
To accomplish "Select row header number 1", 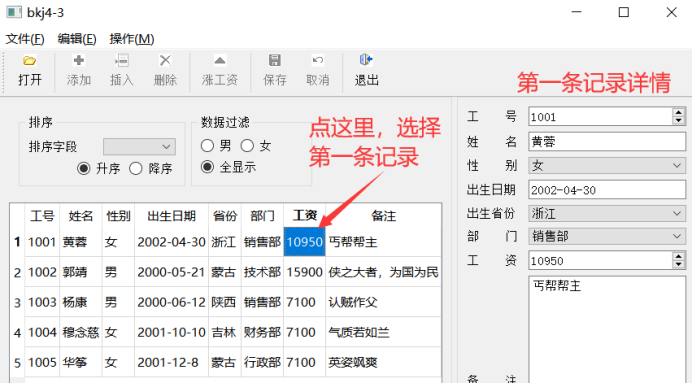I will 17,242.
